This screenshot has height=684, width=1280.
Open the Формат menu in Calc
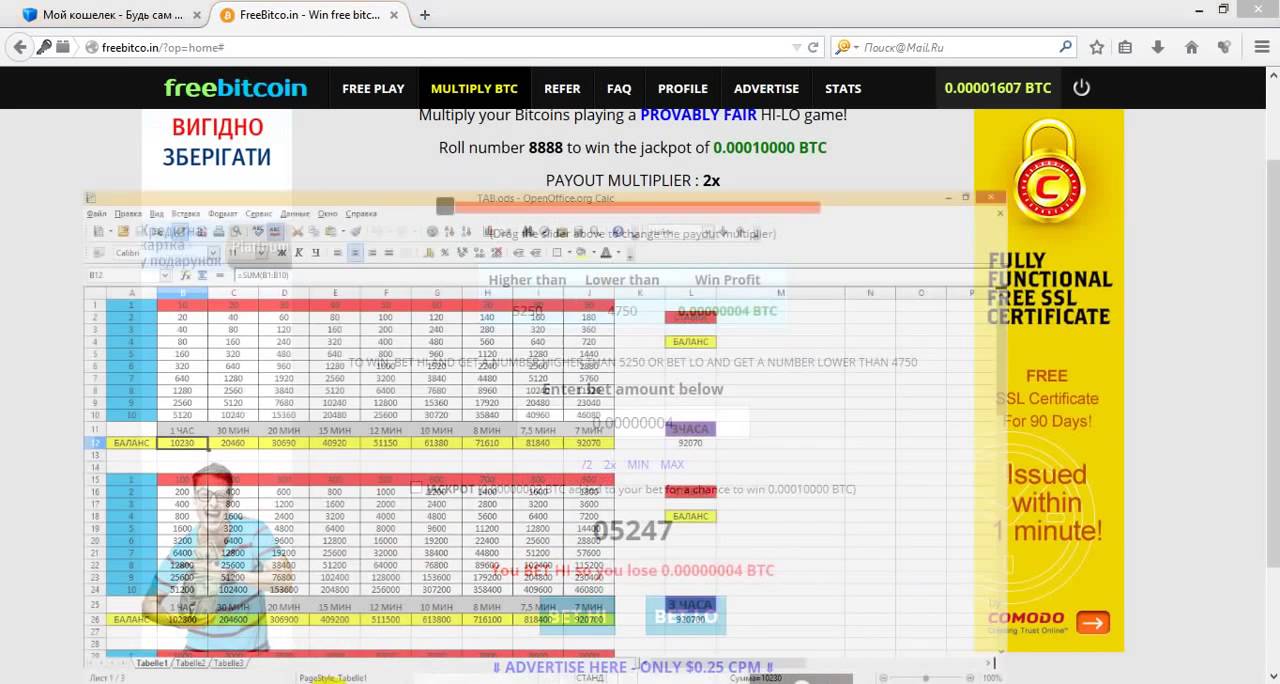(223, 213)
